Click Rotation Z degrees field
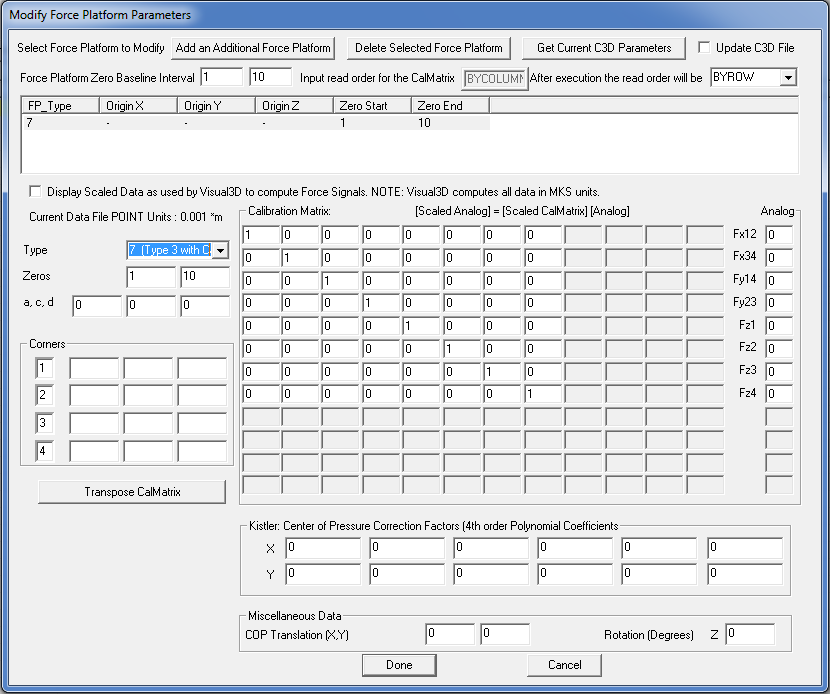 pos(750,634)
